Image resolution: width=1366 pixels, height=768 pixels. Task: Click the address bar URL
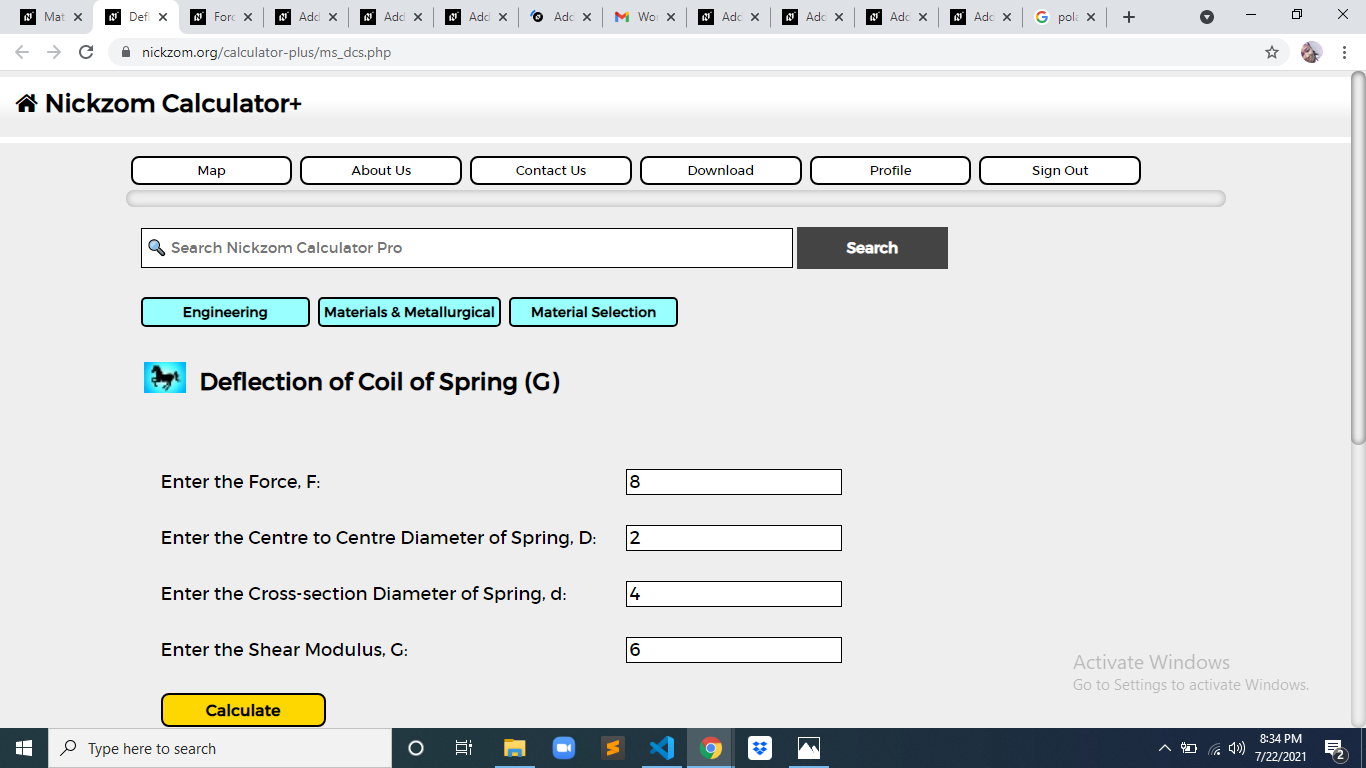[x=266, y=52]
